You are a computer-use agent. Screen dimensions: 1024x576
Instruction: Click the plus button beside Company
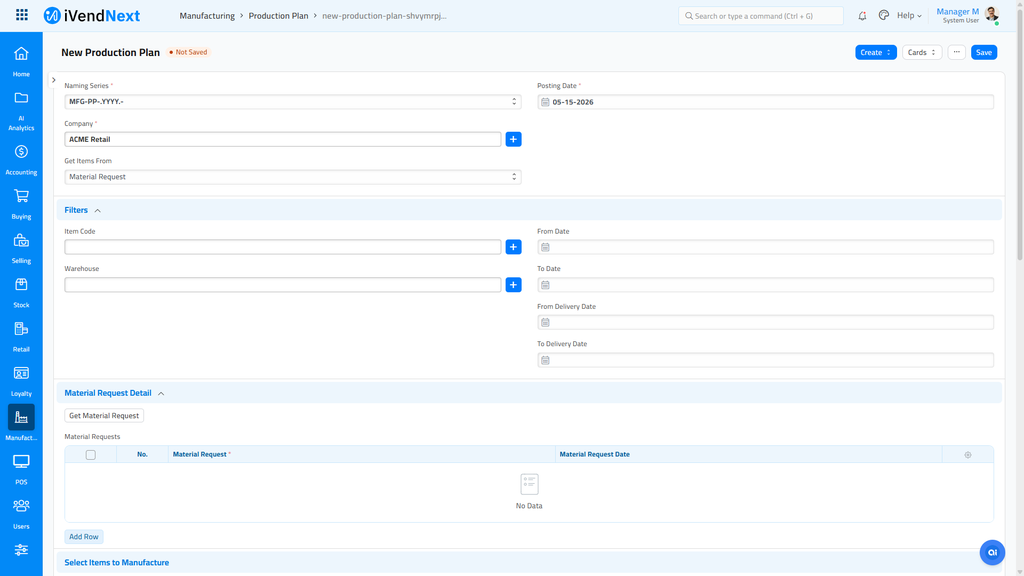coord(513,139)
